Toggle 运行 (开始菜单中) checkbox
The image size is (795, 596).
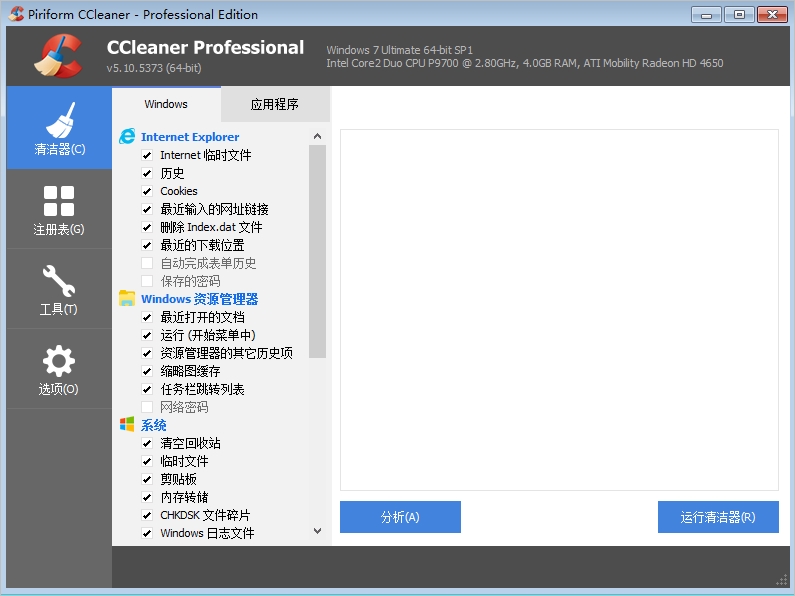click(147, 335)
